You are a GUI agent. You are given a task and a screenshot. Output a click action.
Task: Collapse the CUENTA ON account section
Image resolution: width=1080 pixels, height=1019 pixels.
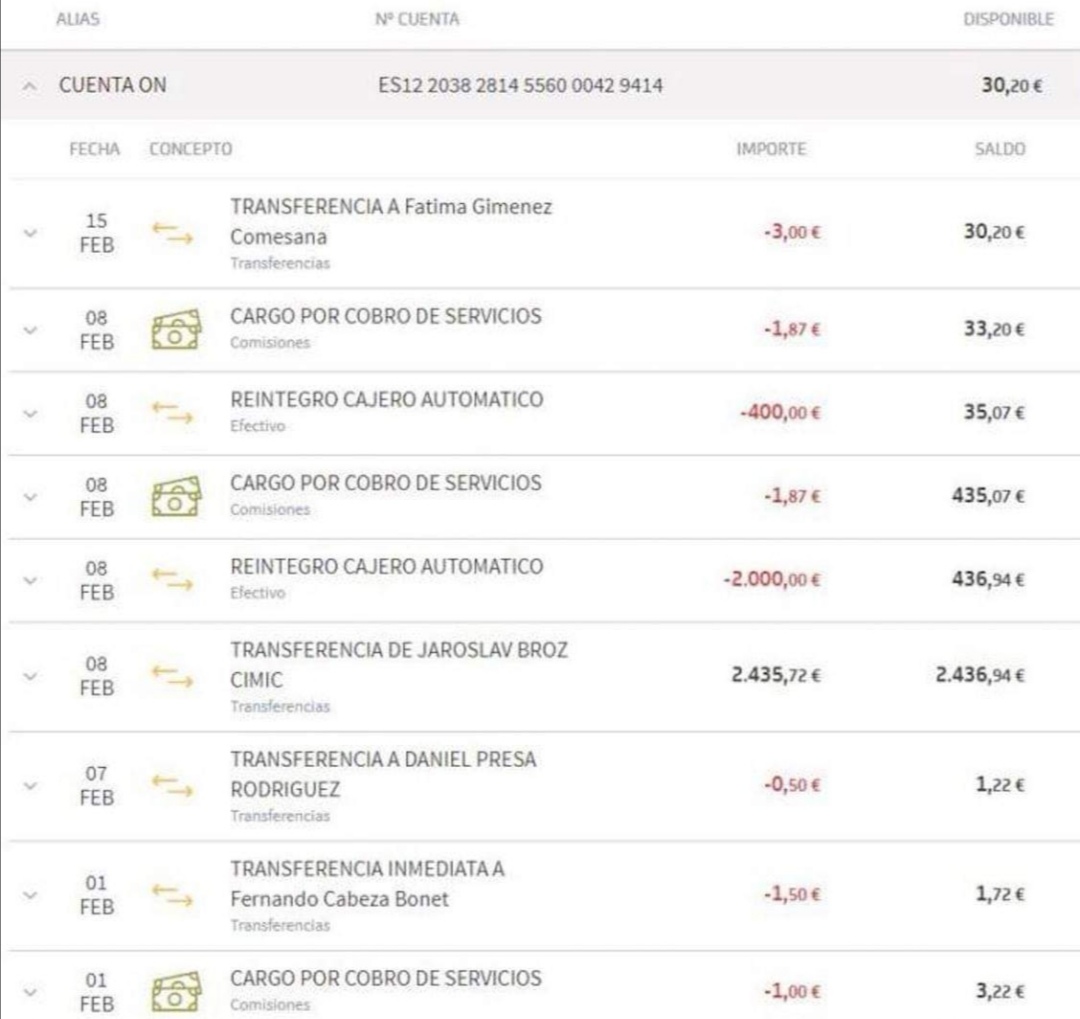[x=32, y=87]
